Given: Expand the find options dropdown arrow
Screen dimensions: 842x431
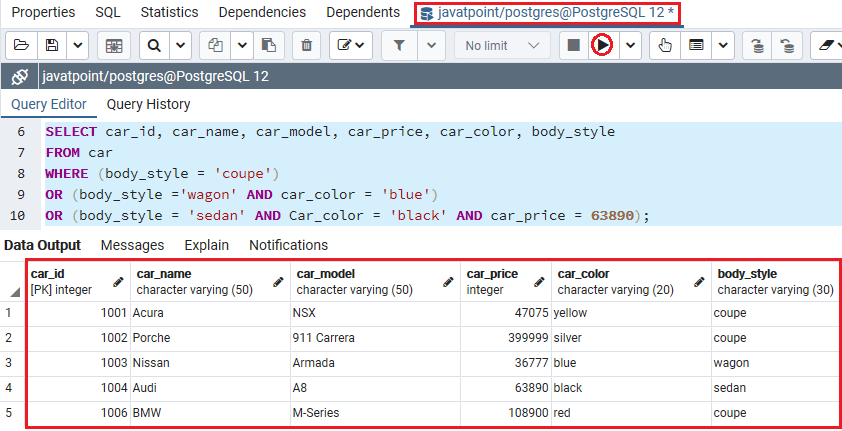Looking at the screenshot, I should (181, 46).
